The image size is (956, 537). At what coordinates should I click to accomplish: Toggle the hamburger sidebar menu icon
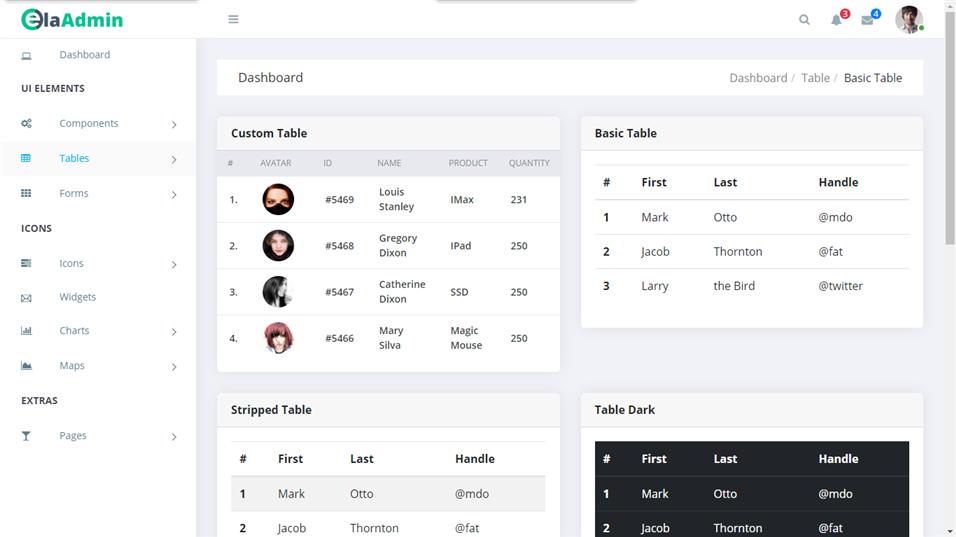[x=233, y=19]
